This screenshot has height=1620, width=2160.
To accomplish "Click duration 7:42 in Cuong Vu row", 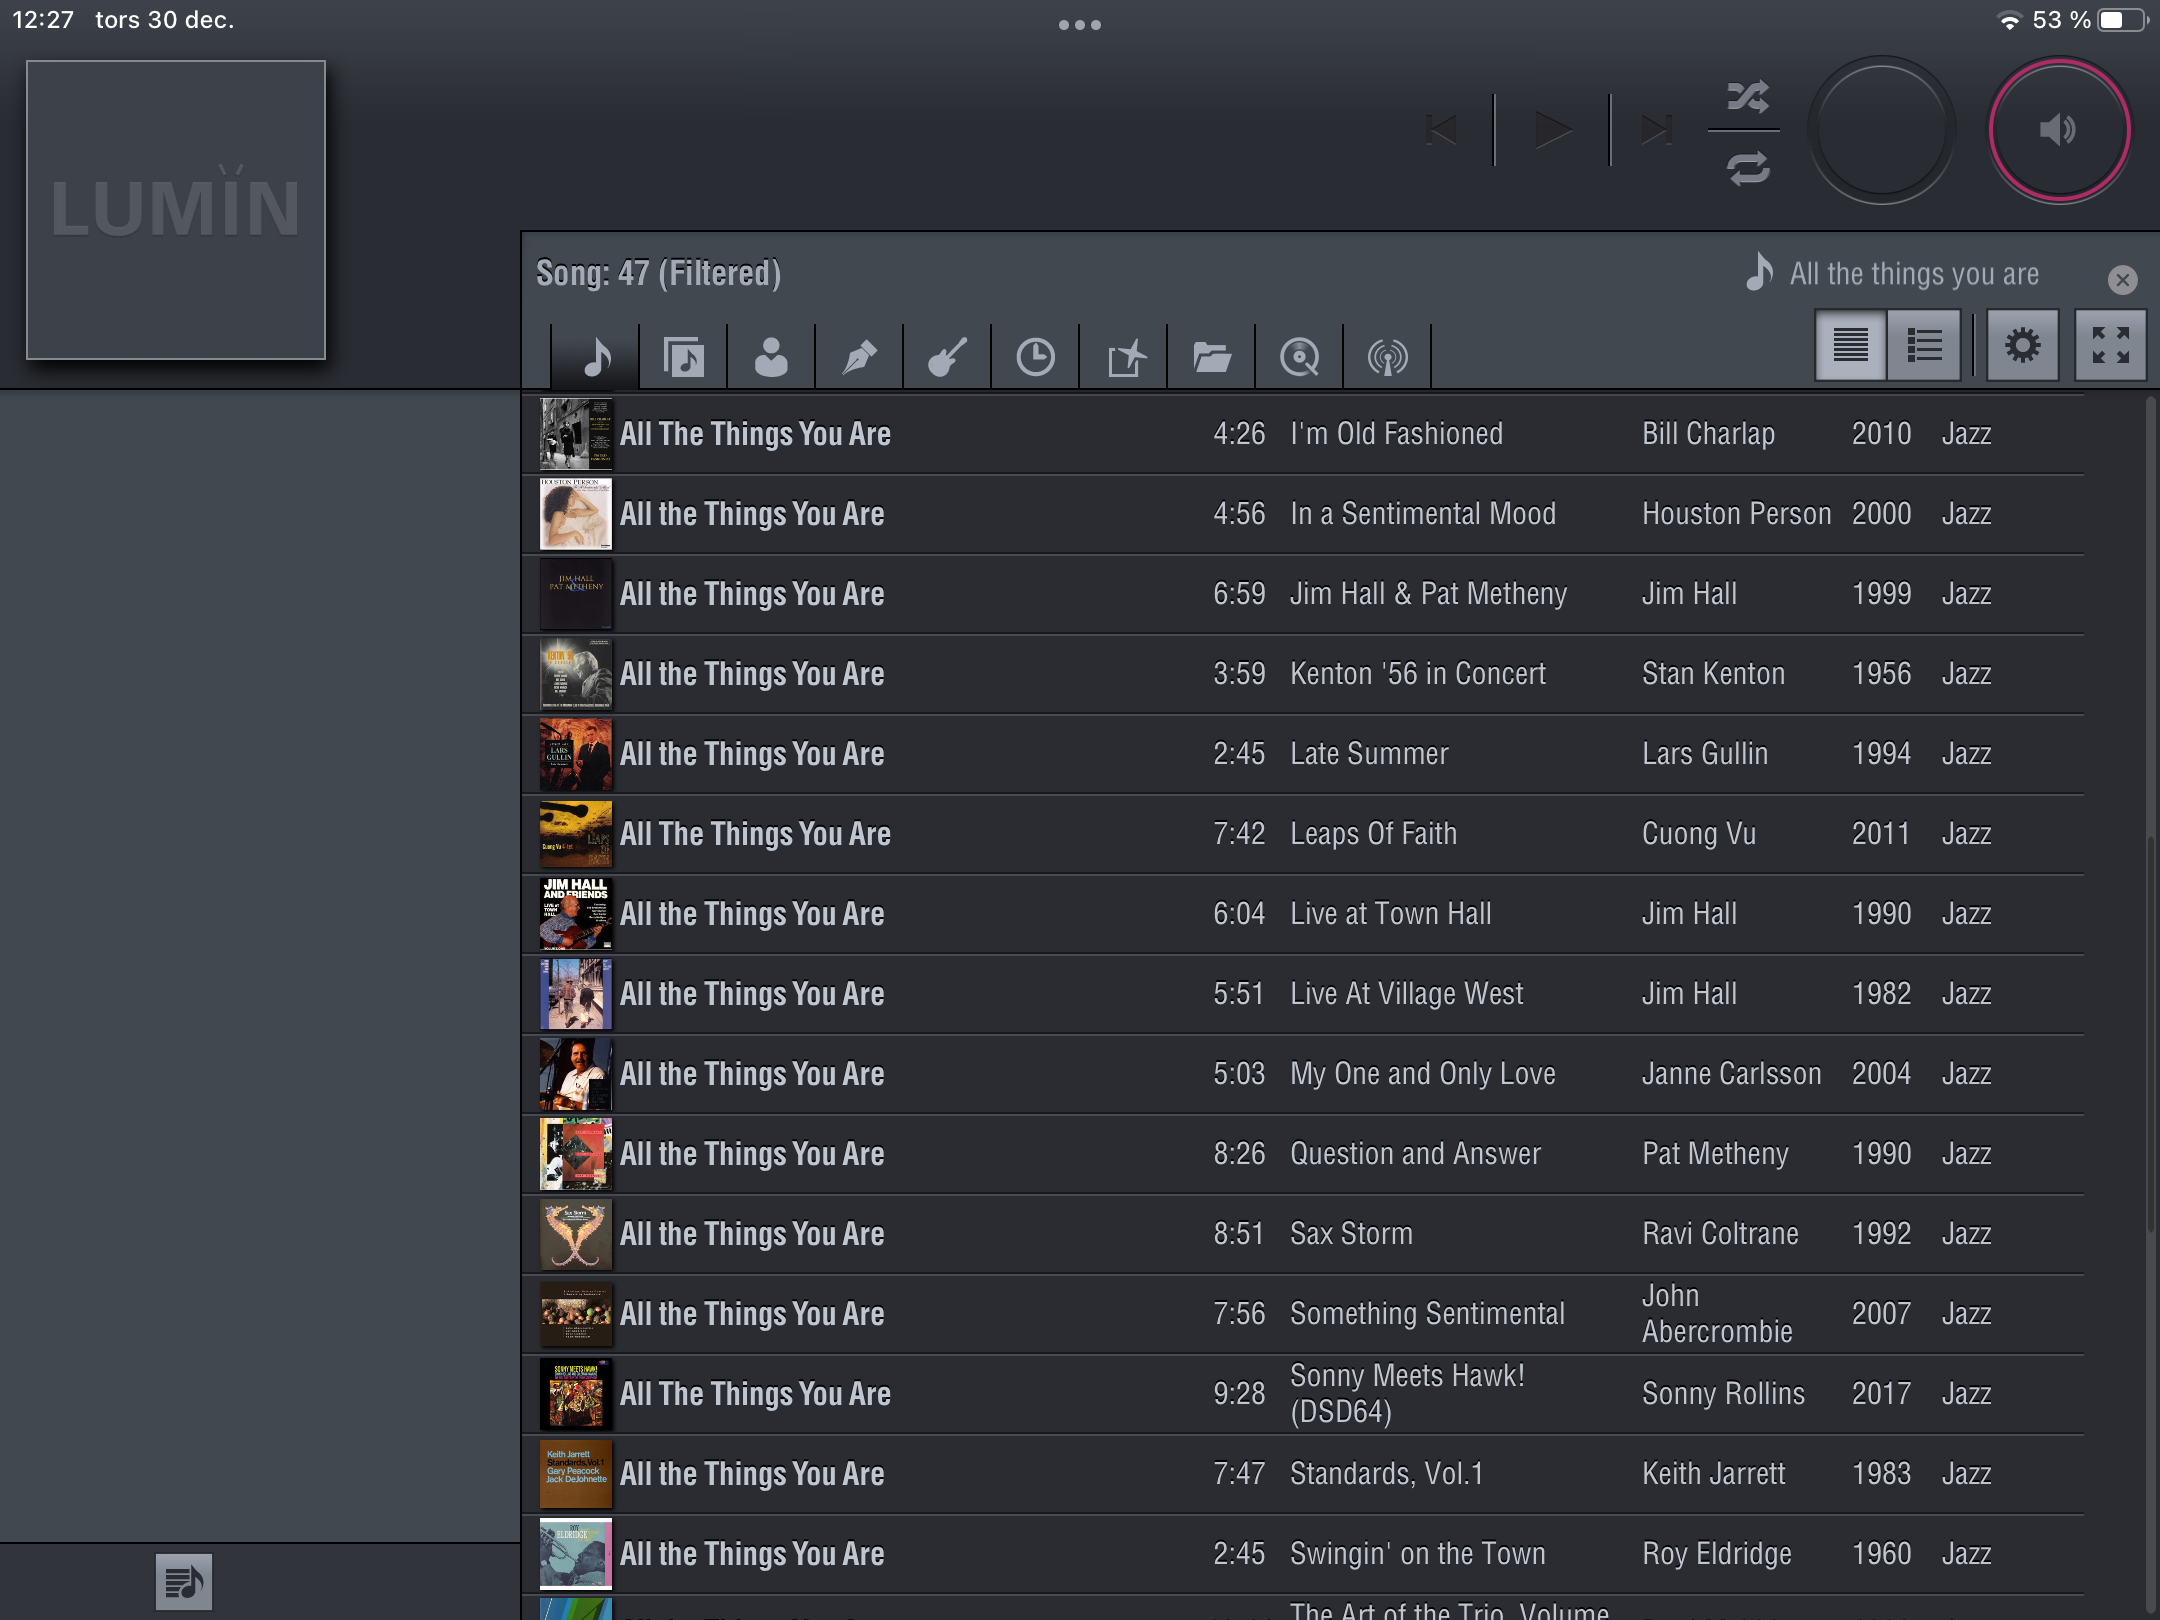I will [x=1239, y=834].
